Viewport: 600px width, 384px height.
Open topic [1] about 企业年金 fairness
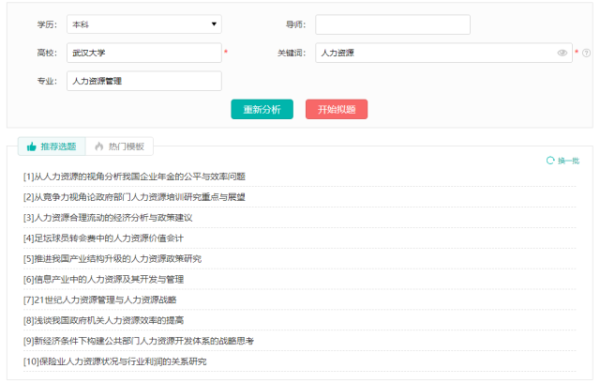click(134, 176)
